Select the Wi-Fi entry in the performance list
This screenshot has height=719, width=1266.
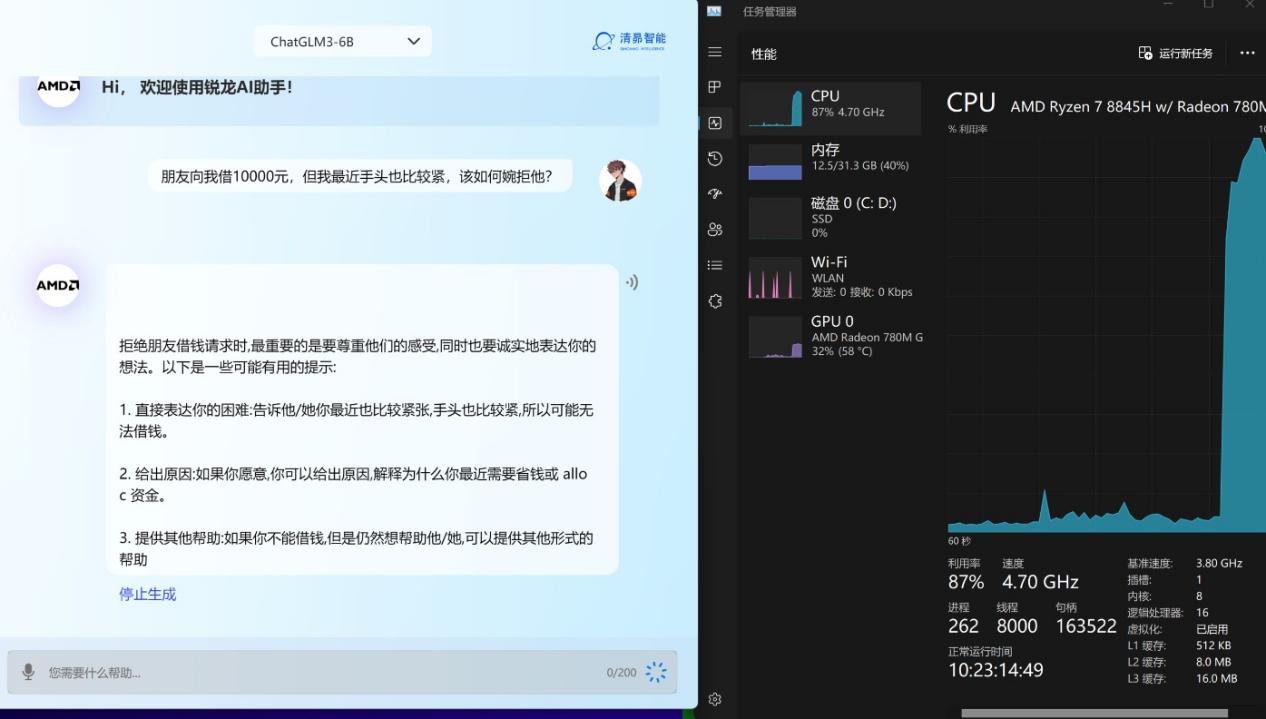click(830, 277)
